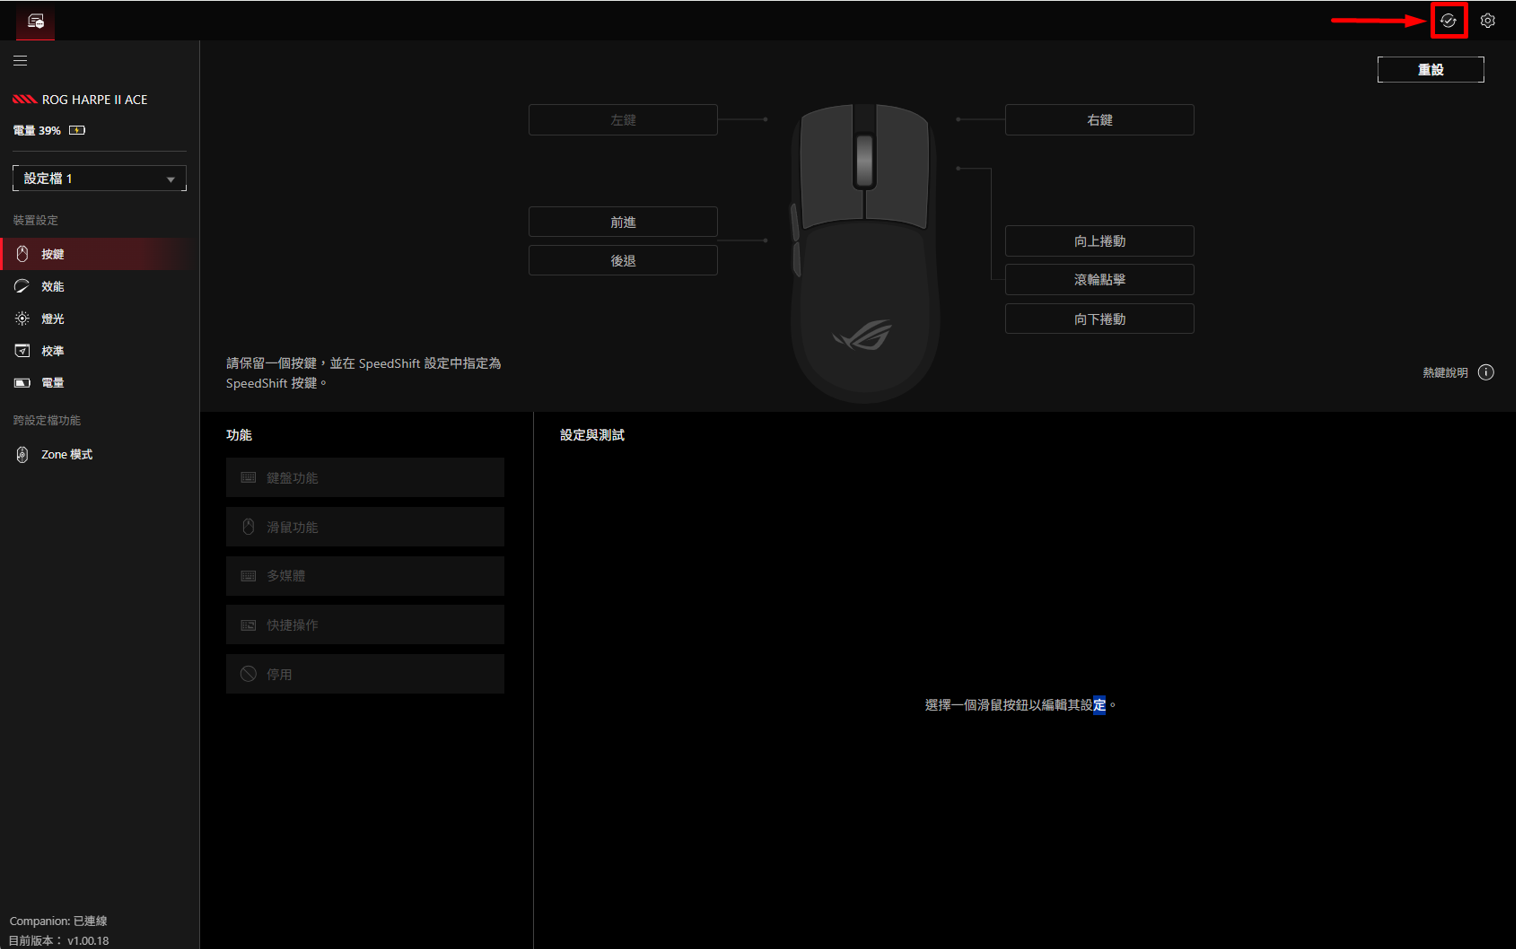Image resolution: width=1516 pixels, height=949 pixels.
Task: Choose the 鍵盤功能 function category
Action: tap(365, 477)
